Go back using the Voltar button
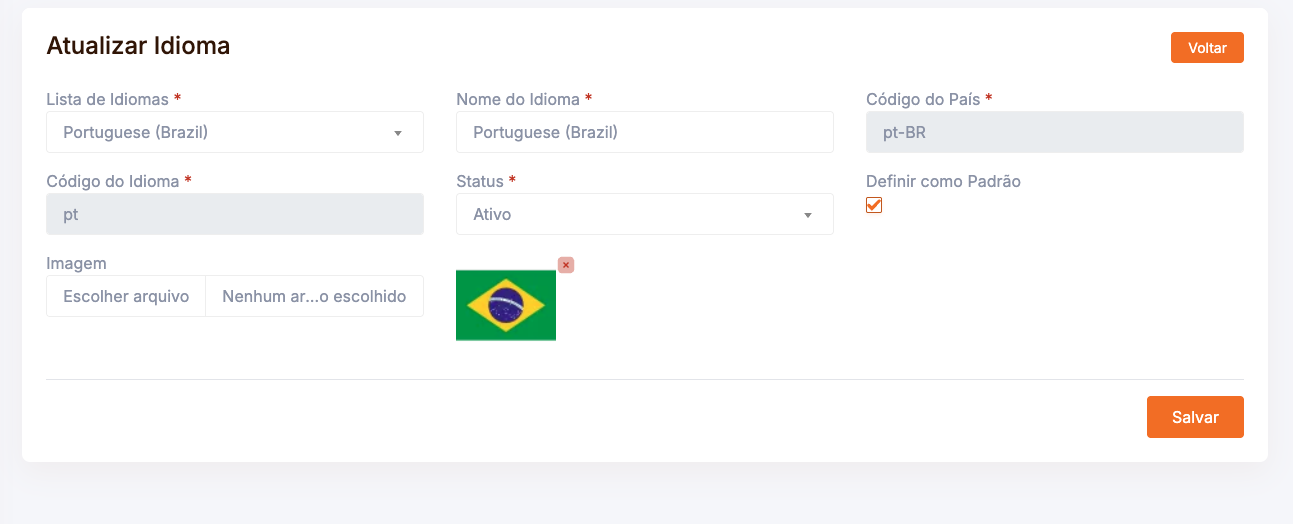This screenshot has height=524, width=1293. [1207, 48]
